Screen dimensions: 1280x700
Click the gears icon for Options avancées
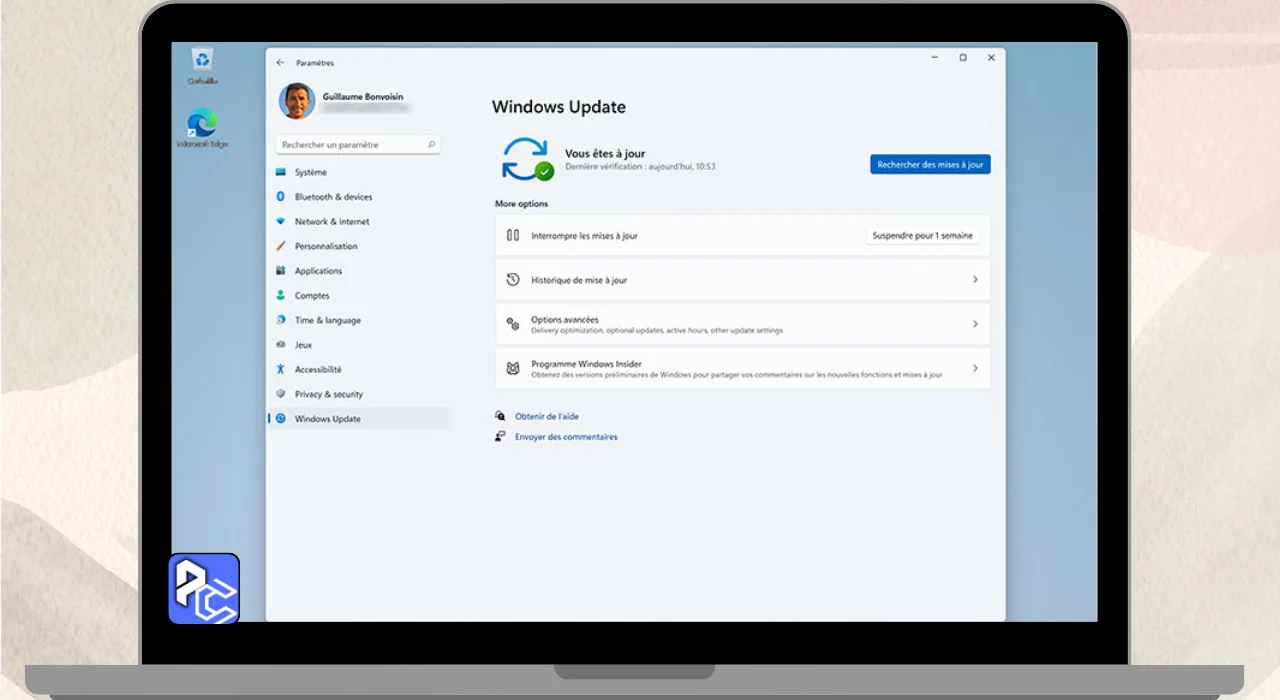pos(513,324)
